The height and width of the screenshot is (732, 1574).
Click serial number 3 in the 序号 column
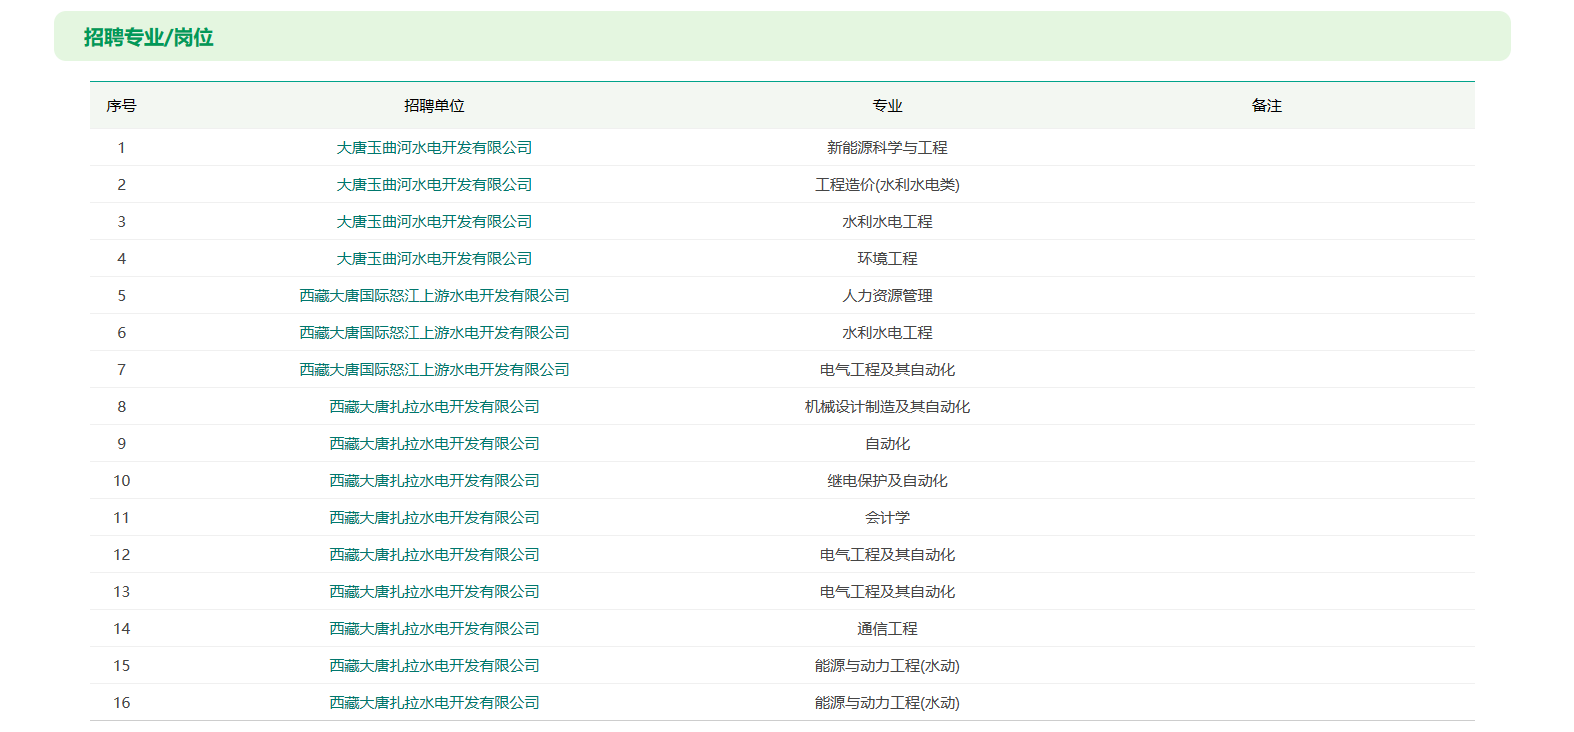(121, 222)
